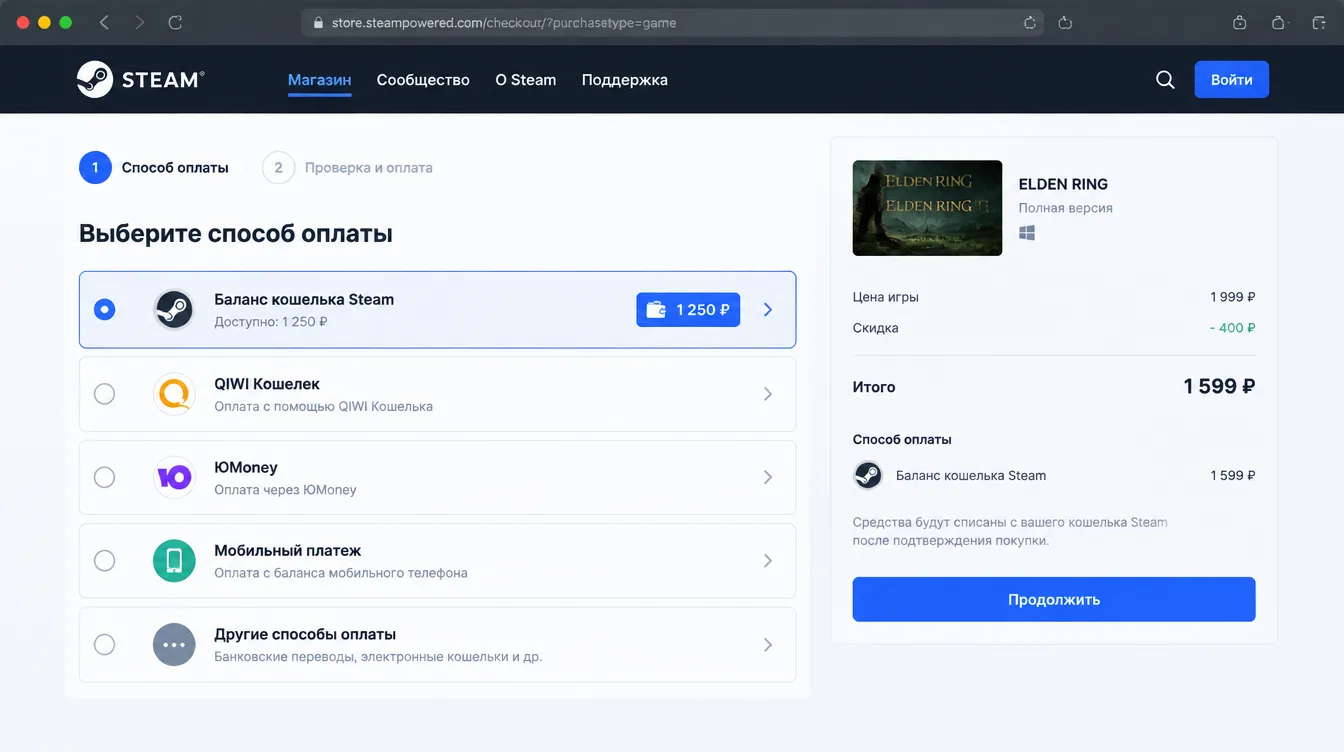
Task: Click the browser forward arrow
Action: tap(139, 22)
